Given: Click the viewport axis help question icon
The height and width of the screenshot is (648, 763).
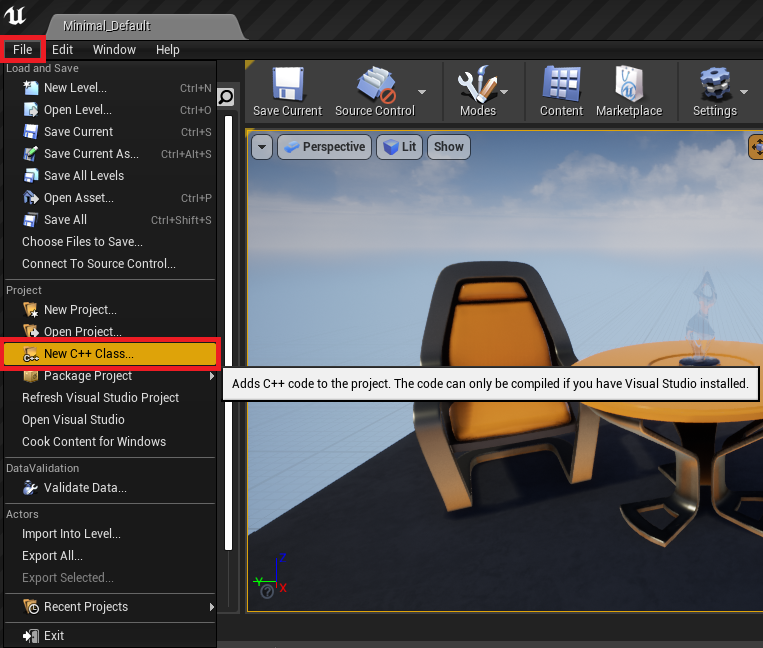Looking at the screenshot, I should (x=267, y=592).
